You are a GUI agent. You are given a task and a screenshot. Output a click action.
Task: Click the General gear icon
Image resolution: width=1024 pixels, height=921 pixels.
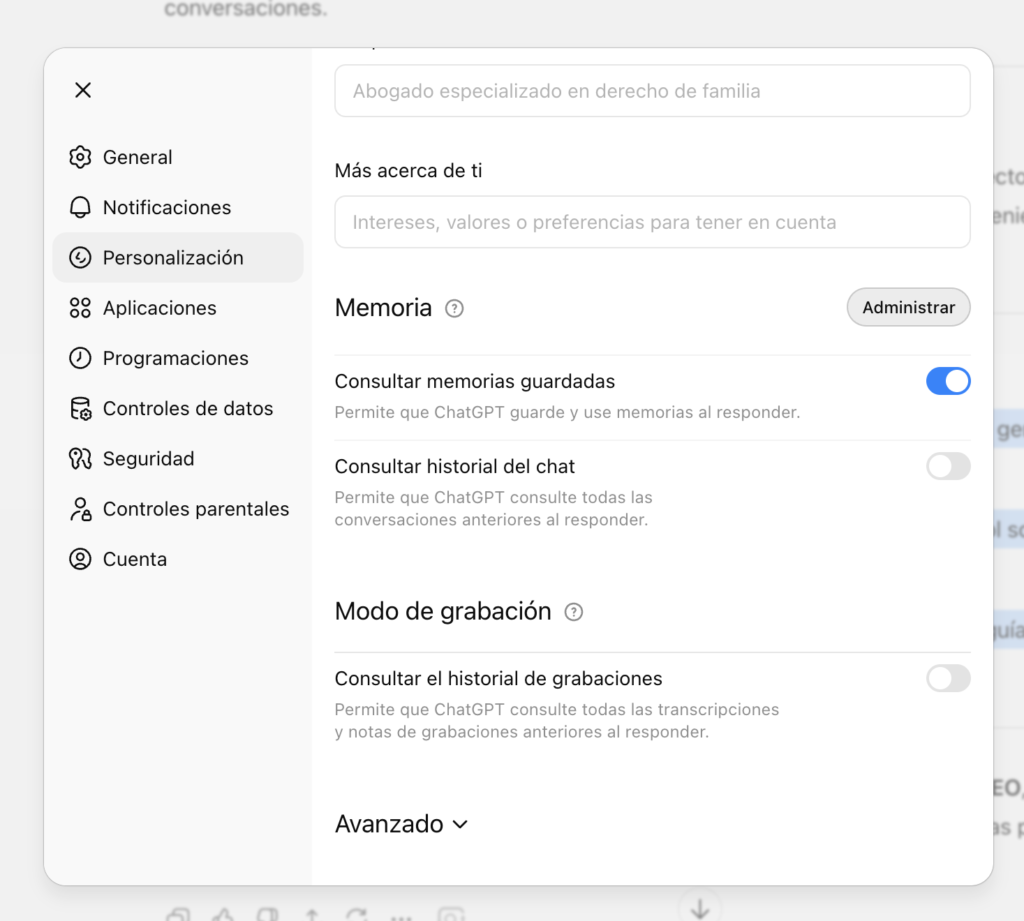80,157
